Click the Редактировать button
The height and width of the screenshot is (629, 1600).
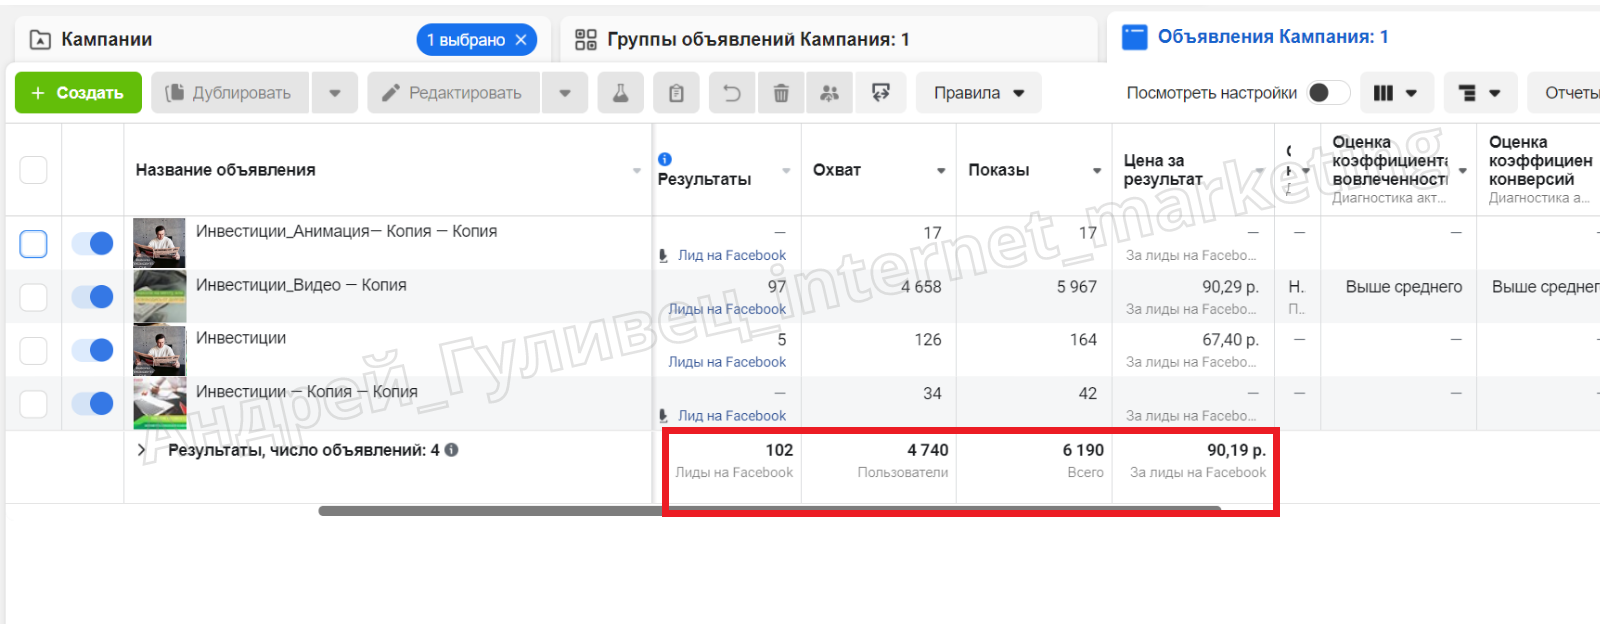pos(454,93)
